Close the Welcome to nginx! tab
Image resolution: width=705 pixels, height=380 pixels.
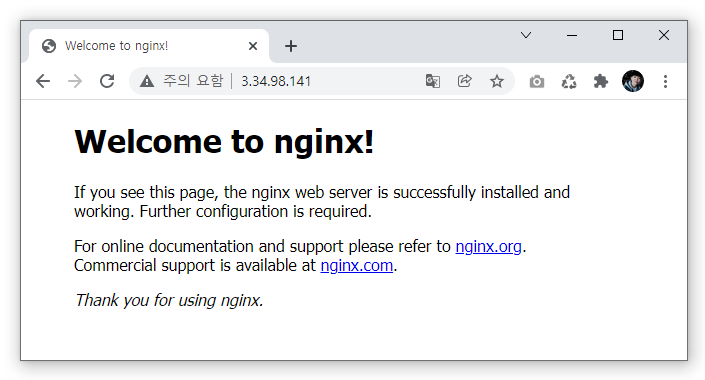coord(253,46)
